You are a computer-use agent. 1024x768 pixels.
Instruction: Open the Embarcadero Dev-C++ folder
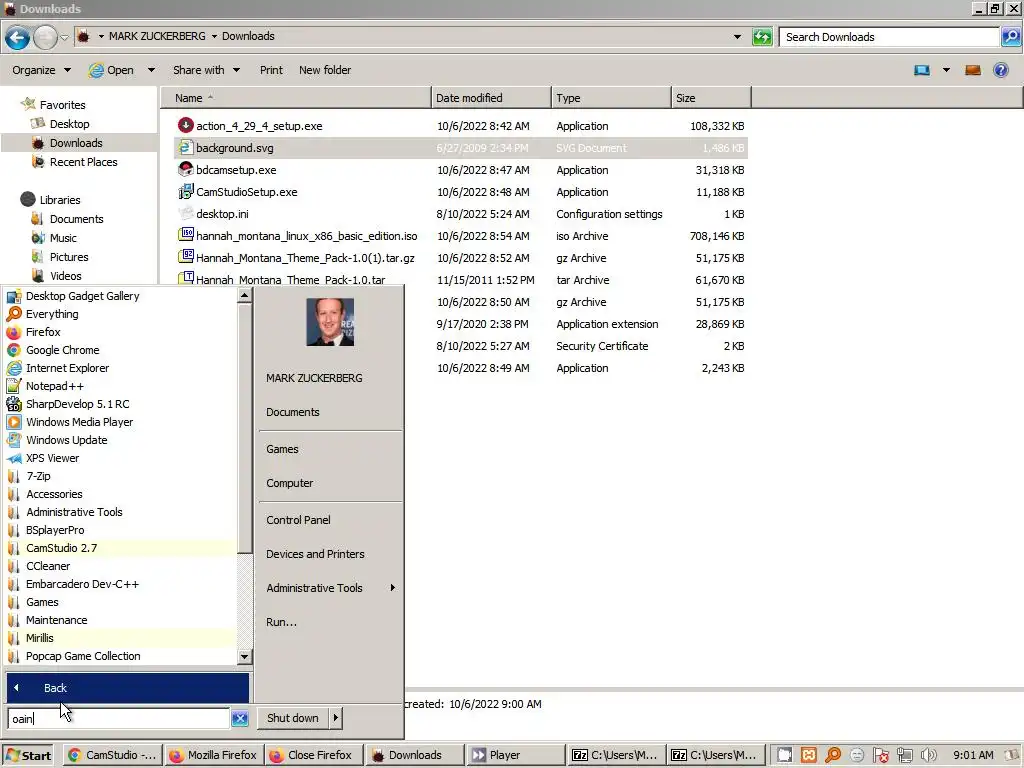click(x=82, y=584)
